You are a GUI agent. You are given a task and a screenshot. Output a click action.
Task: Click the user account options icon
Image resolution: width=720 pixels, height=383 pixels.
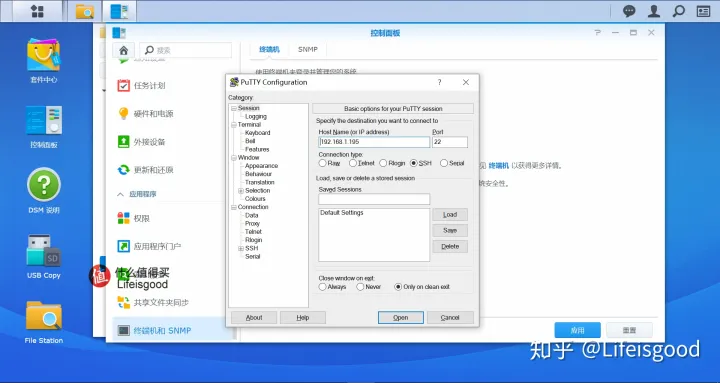654,11
